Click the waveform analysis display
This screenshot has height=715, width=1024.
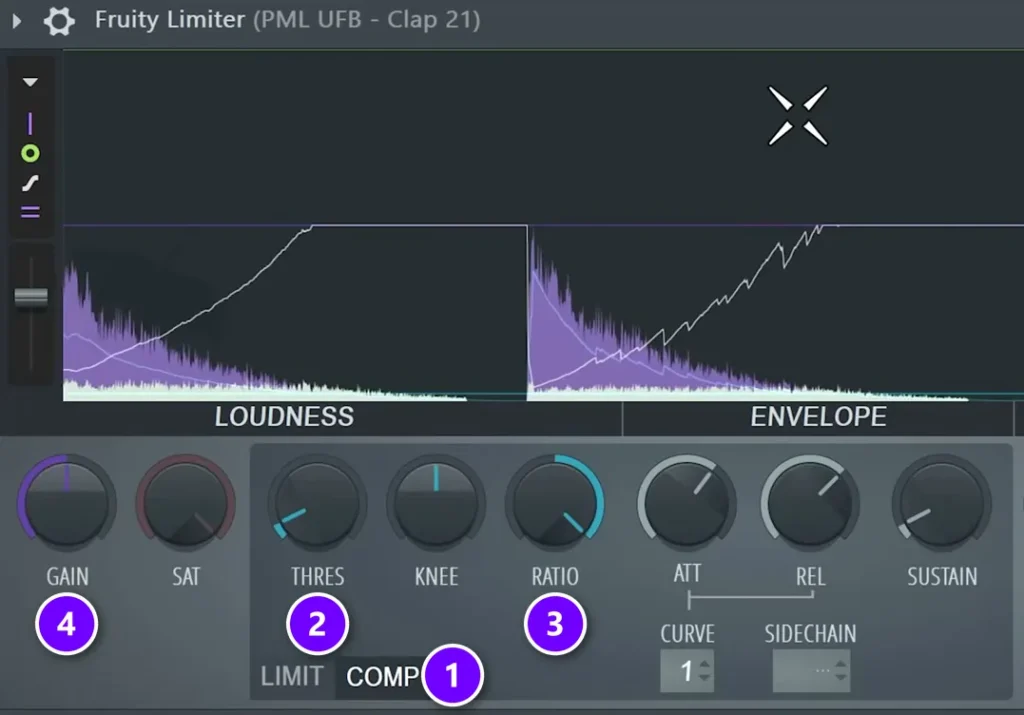[543, 226]
